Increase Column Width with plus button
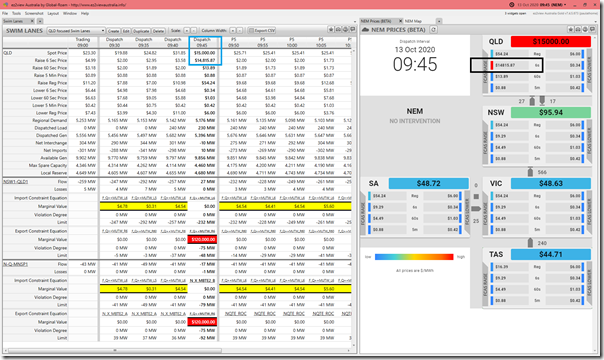604x360 pixels. (233, 30)
